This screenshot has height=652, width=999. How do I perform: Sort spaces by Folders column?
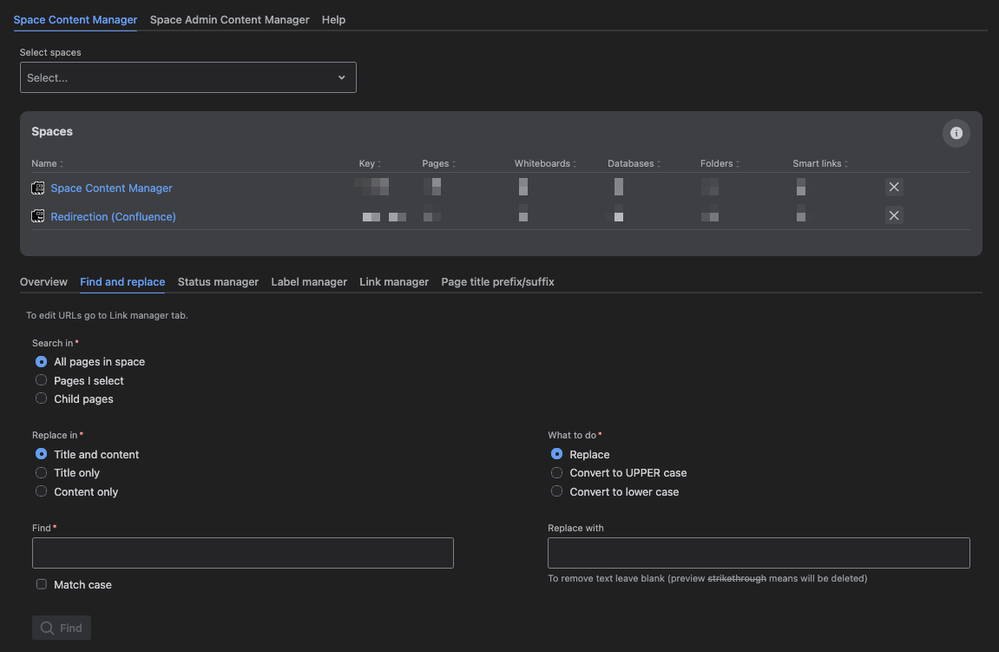pos(719,163)
